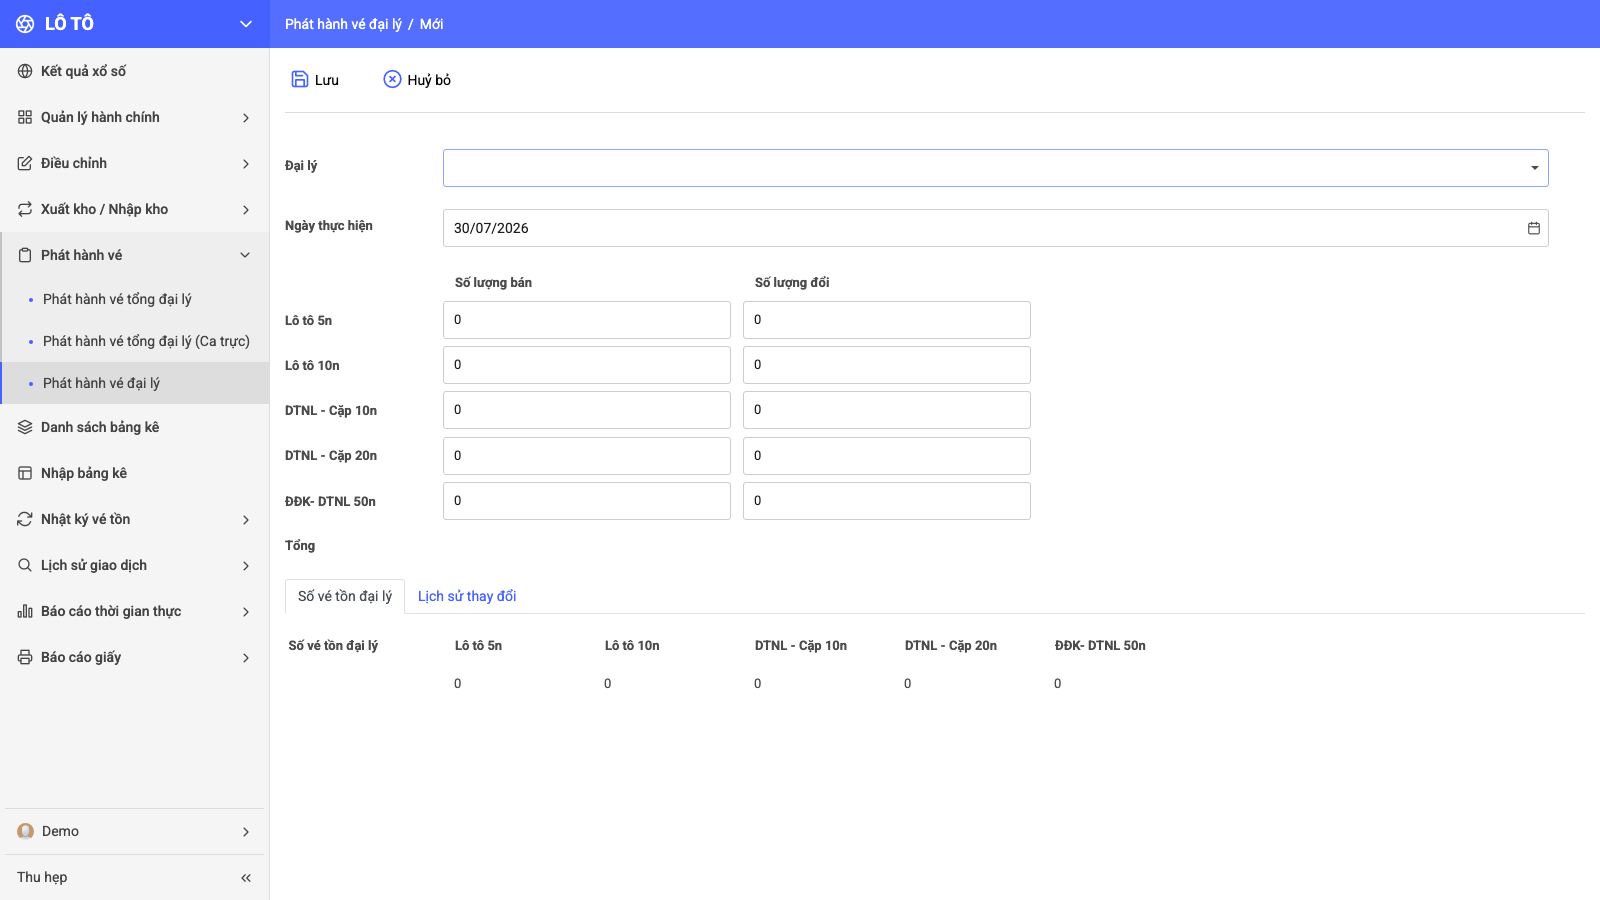The width and height of the screenshot is (1600, 900).
Task: Click the Demo user avatar
Action: point(26,831)
